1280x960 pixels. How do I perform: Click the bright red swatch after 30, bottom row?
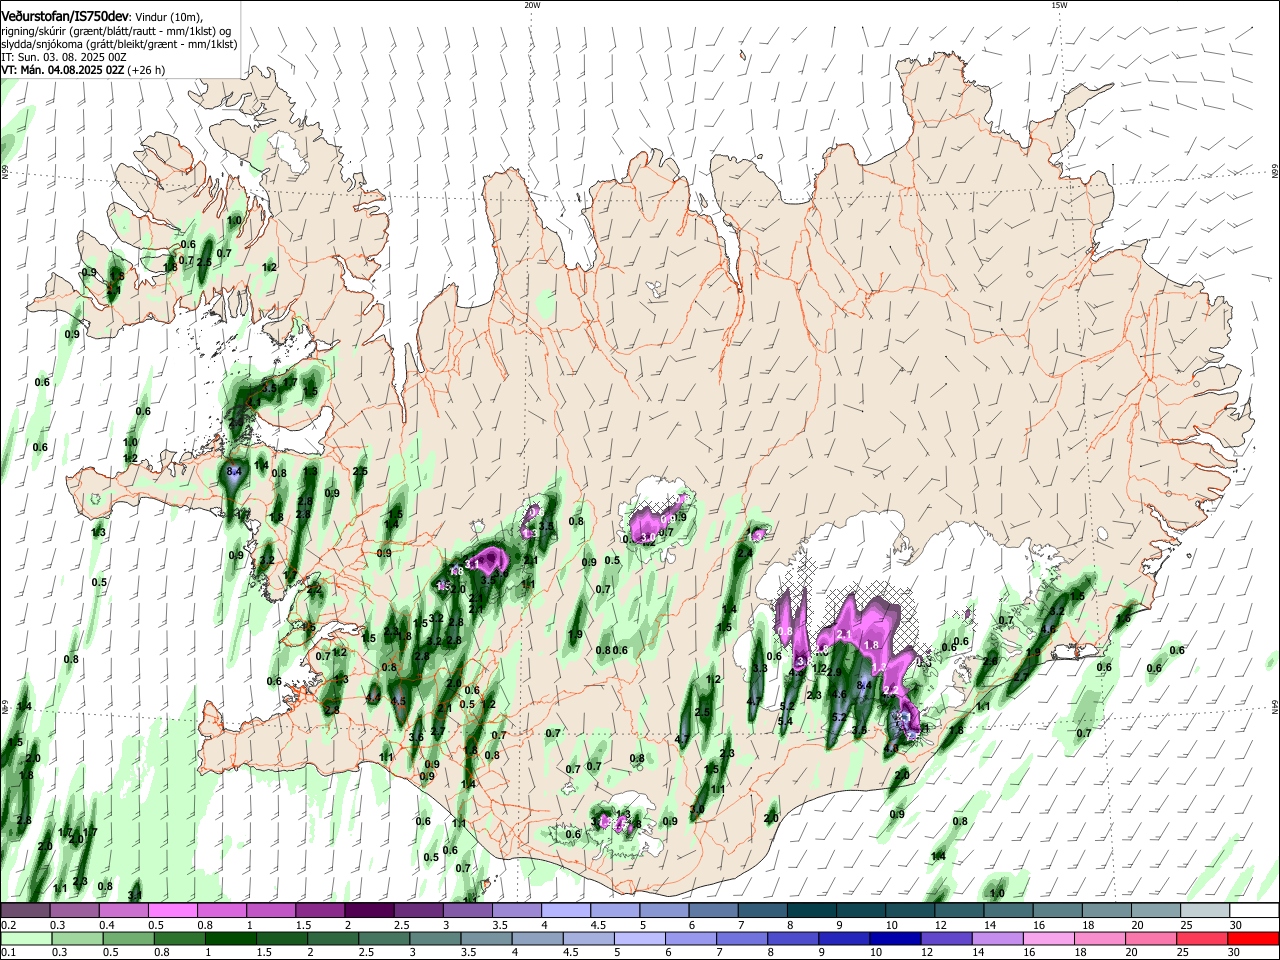pyautogui.click(x=1252, y=938)
